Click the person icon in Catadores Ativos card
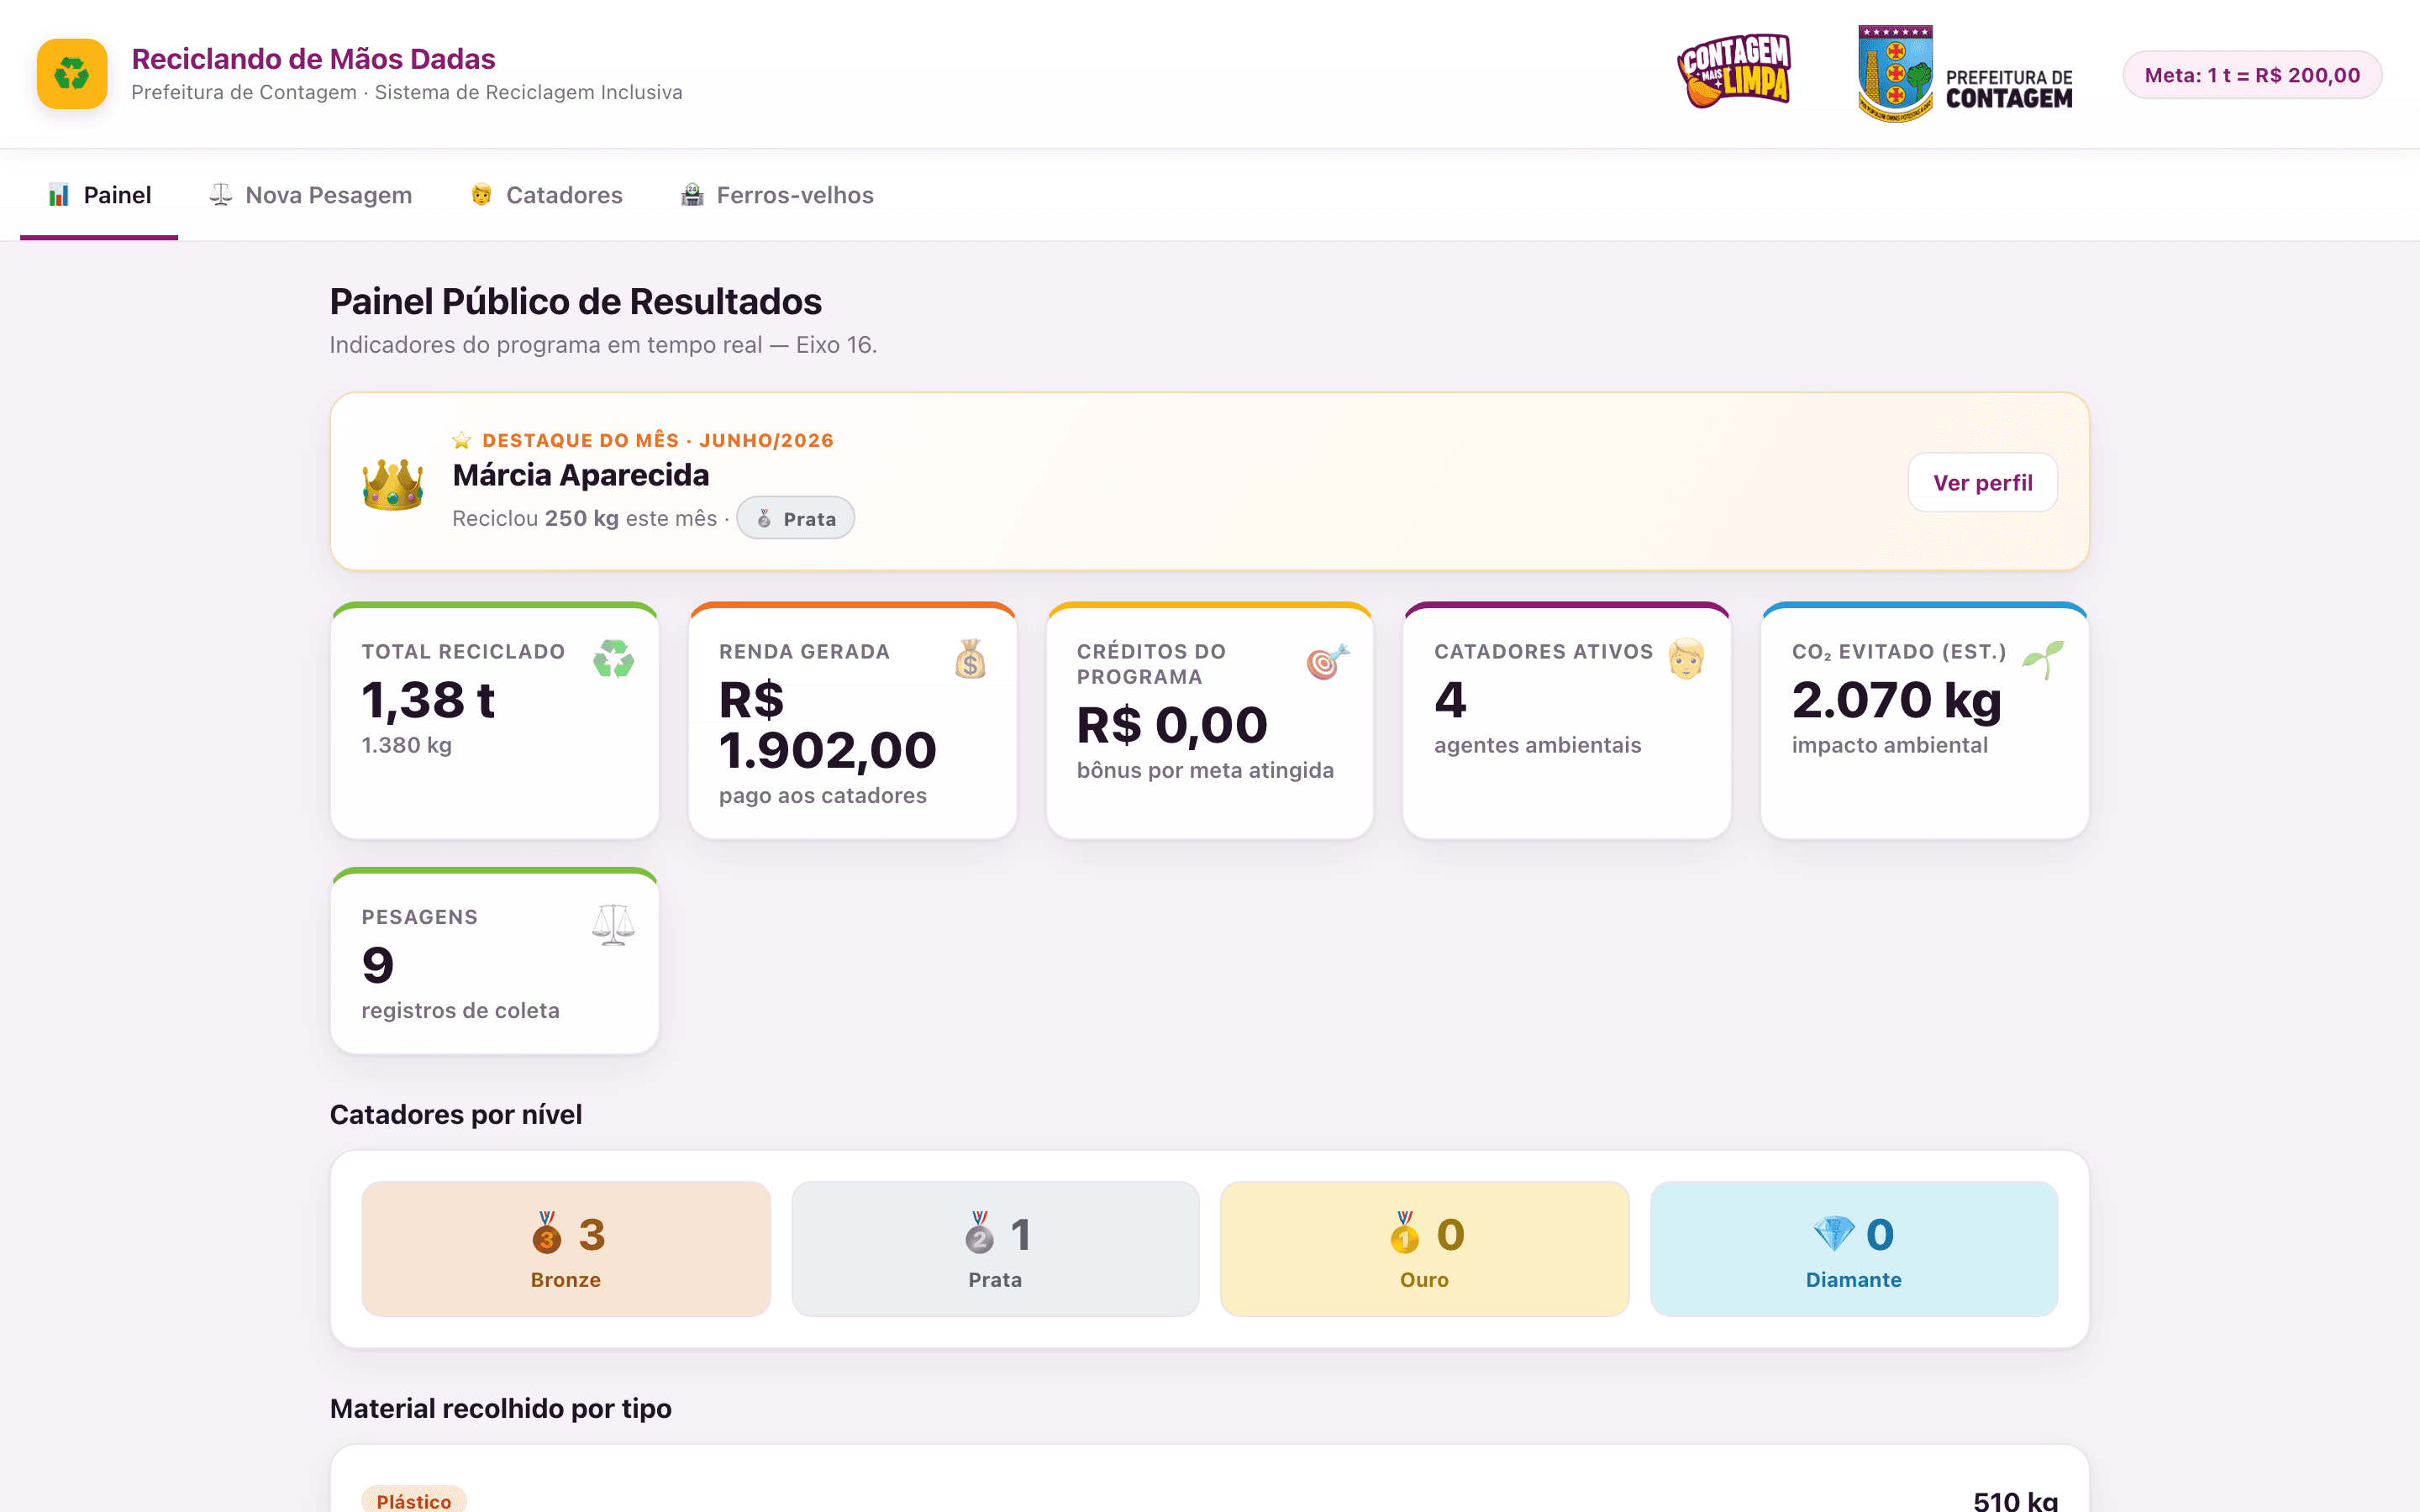This screenshot has height=1512, width=2420. (x=1686, y=660)
